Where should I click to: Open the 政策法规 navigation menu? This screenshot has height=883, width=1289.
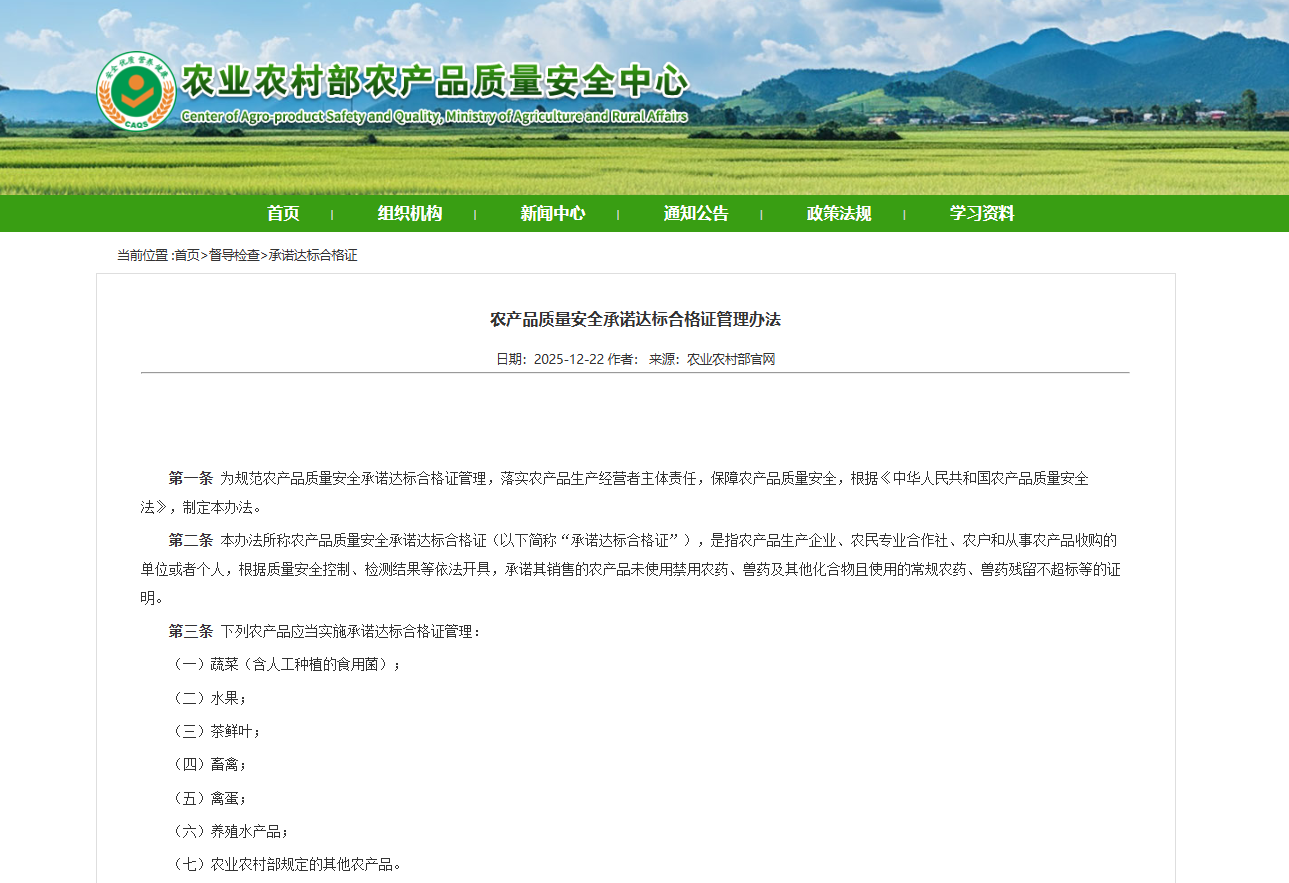[838, 213]
